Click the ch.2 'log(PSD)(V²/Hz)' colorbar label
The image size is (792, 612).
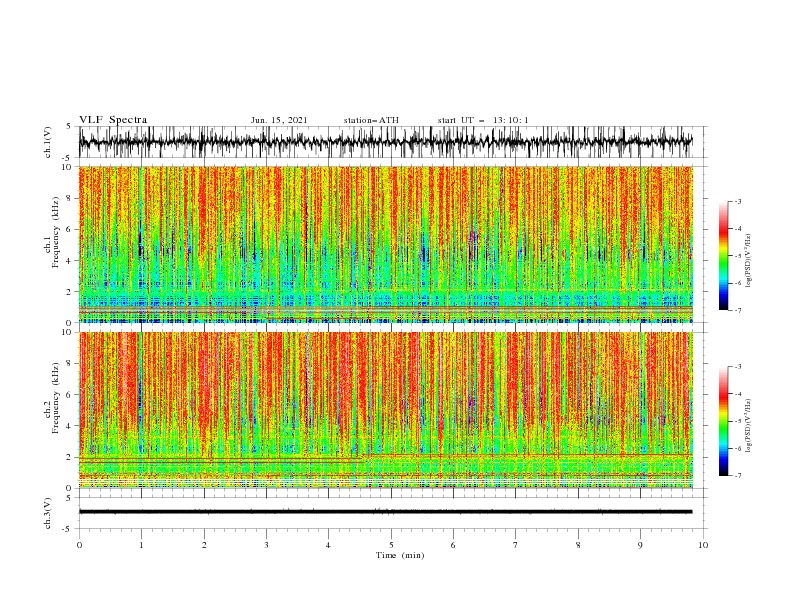click(748, 426)
